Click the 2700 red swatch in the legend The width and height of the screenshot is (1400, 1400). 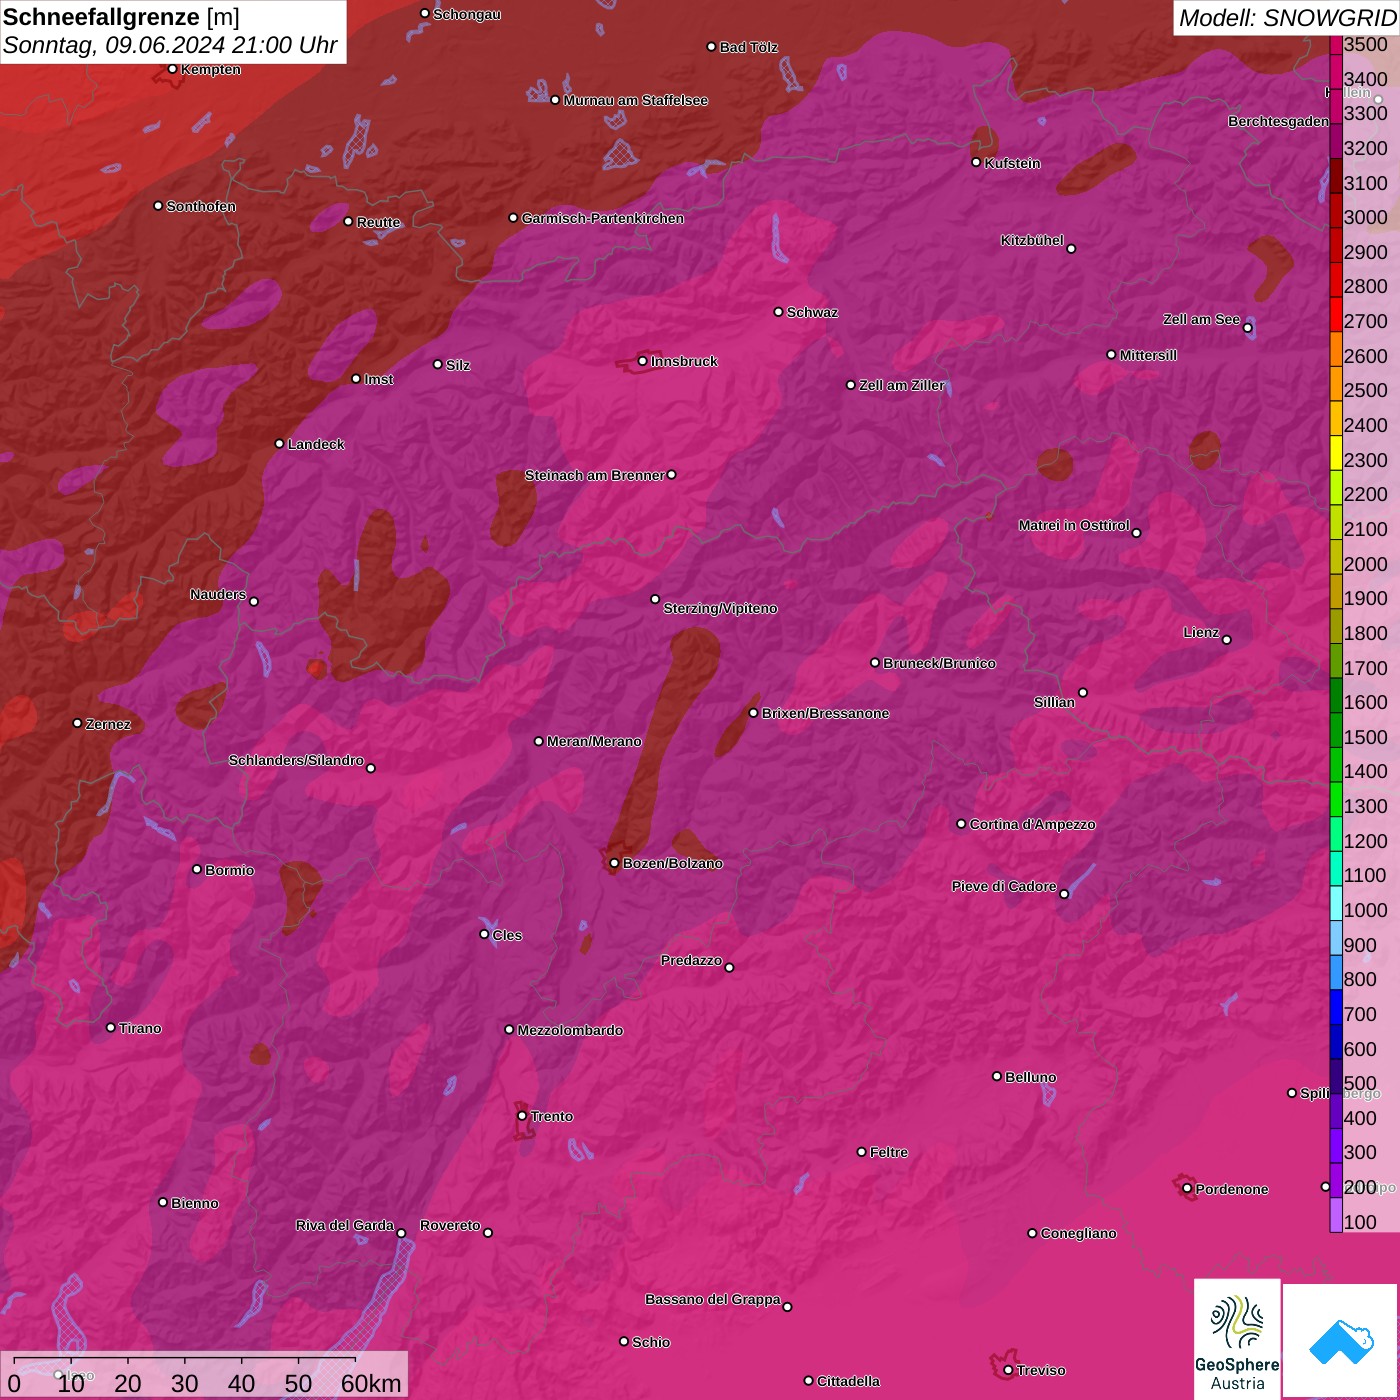[x=1336, y=313]
